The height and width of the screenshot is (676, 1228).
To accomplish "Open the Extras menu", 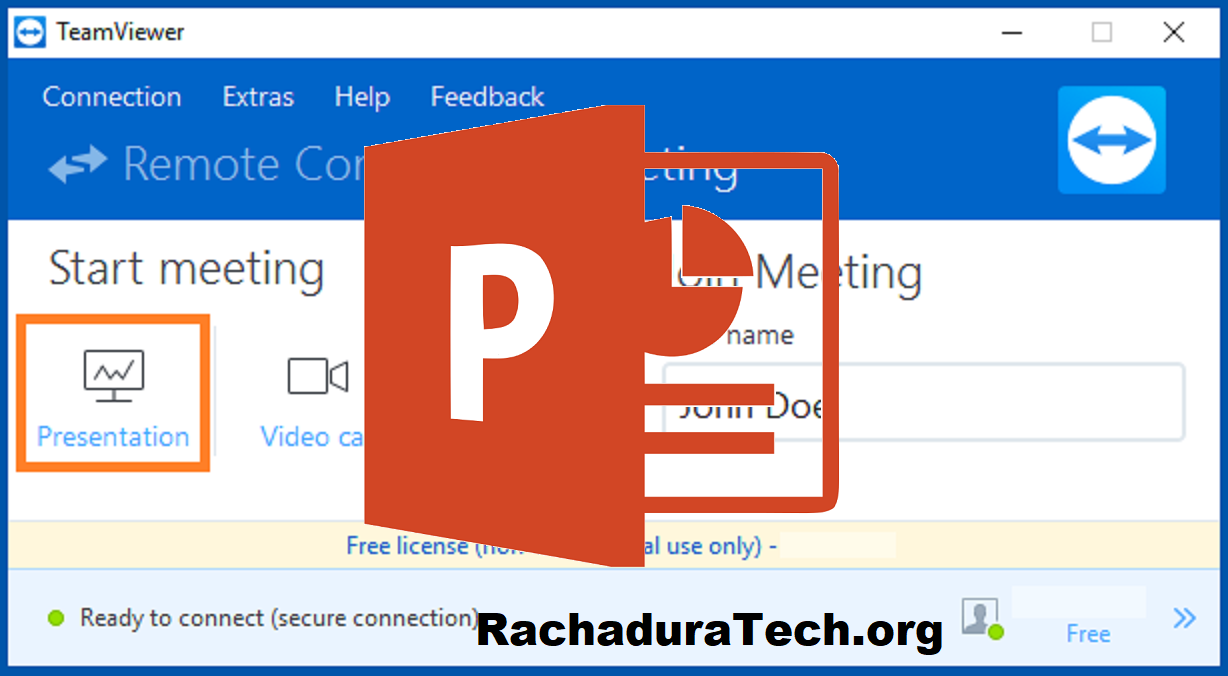I will (258, 97).
